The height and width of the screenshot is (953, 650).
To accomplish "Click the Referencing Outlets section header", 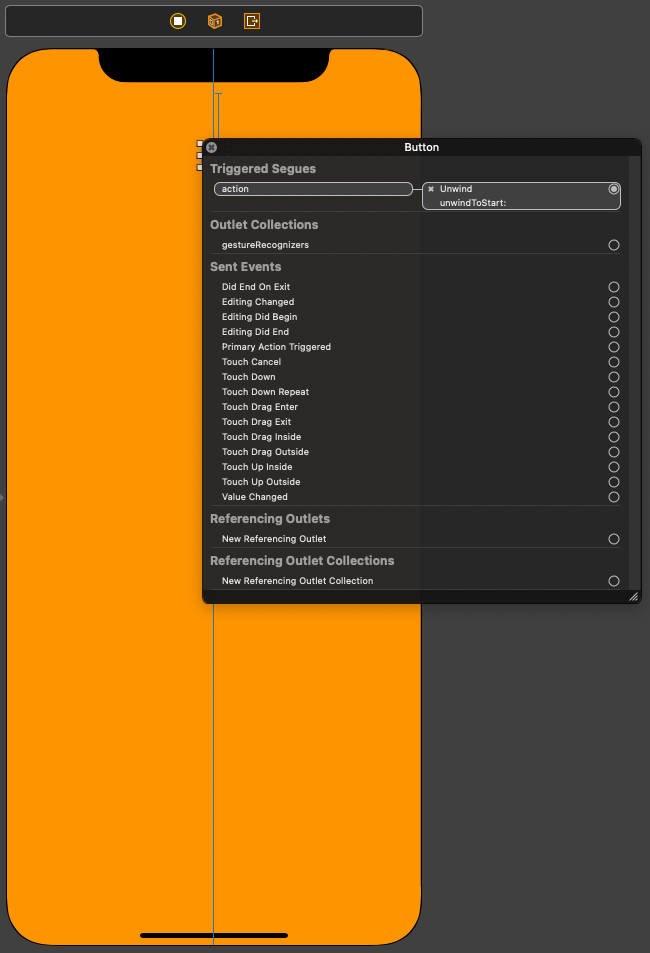I will coord(269,519).
